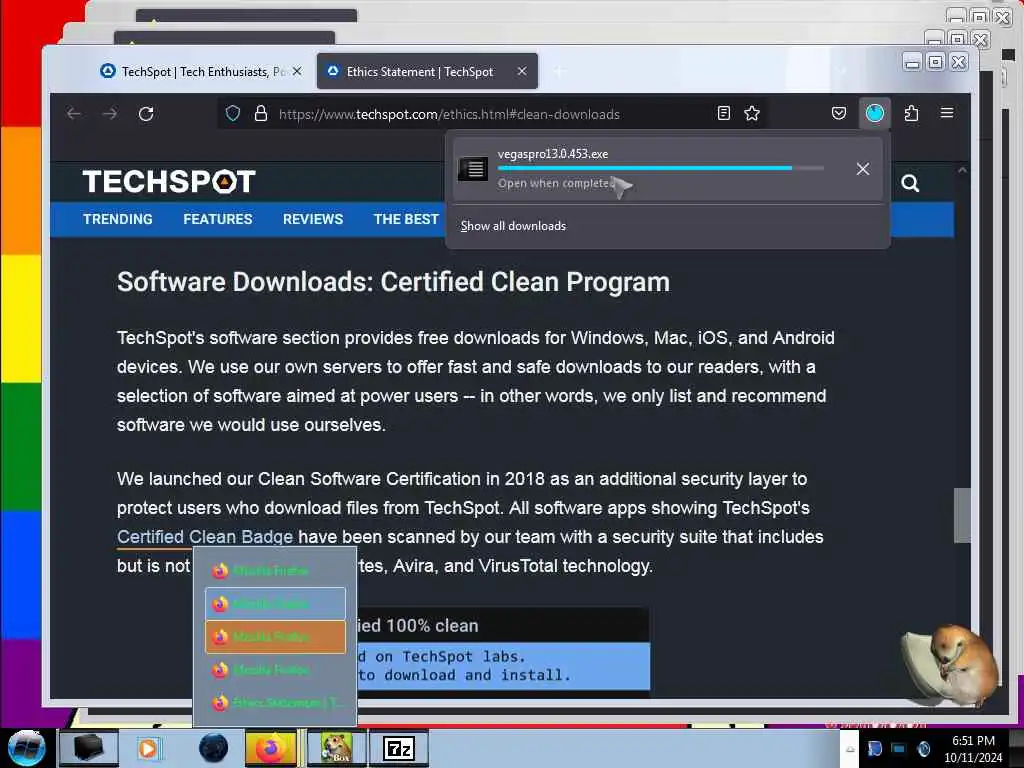This screenshot has width=1024, height=768.
Task: Open the Firefox hamburger application menu
Action: [x=946, y=114]
